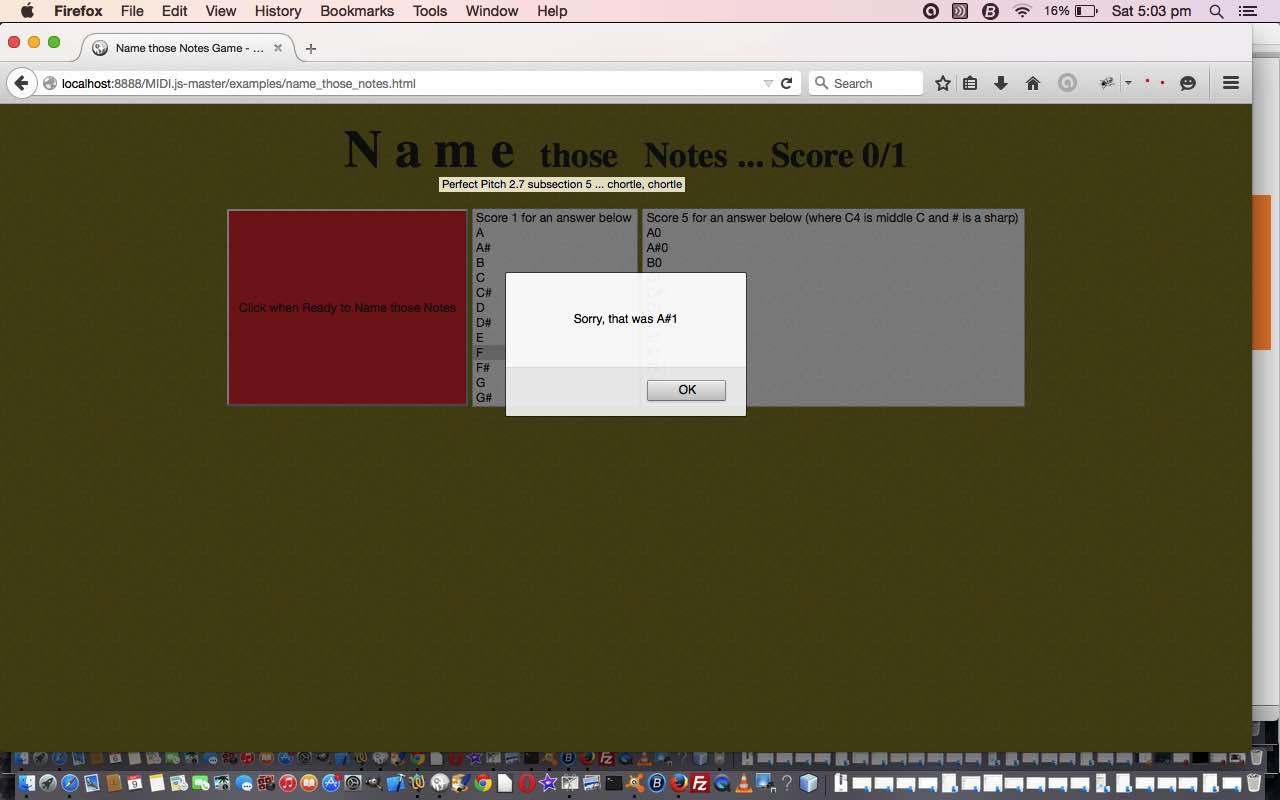This screenshot has height=800, width=1280.
Task: Click OK on the Sorry alert dialog
Action: [686, 390]
